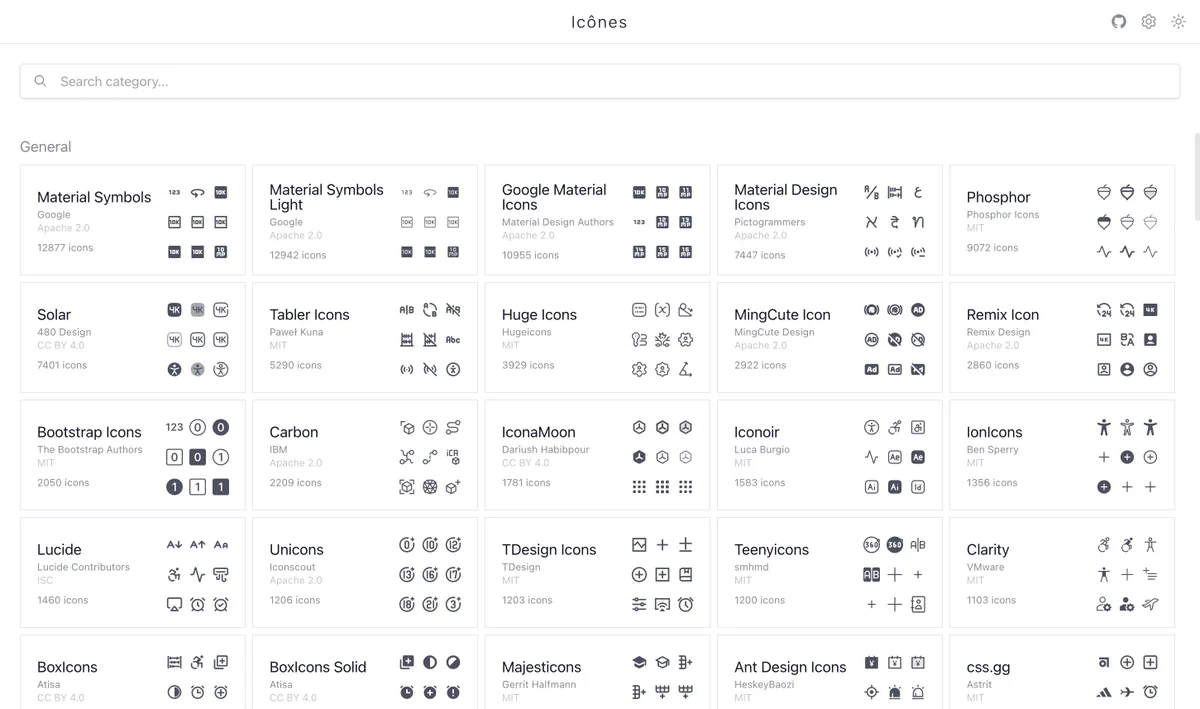Click the translate icon in Remix Icon
The height and width of the screenshot is (709, 1200).
pos(1127,340)
